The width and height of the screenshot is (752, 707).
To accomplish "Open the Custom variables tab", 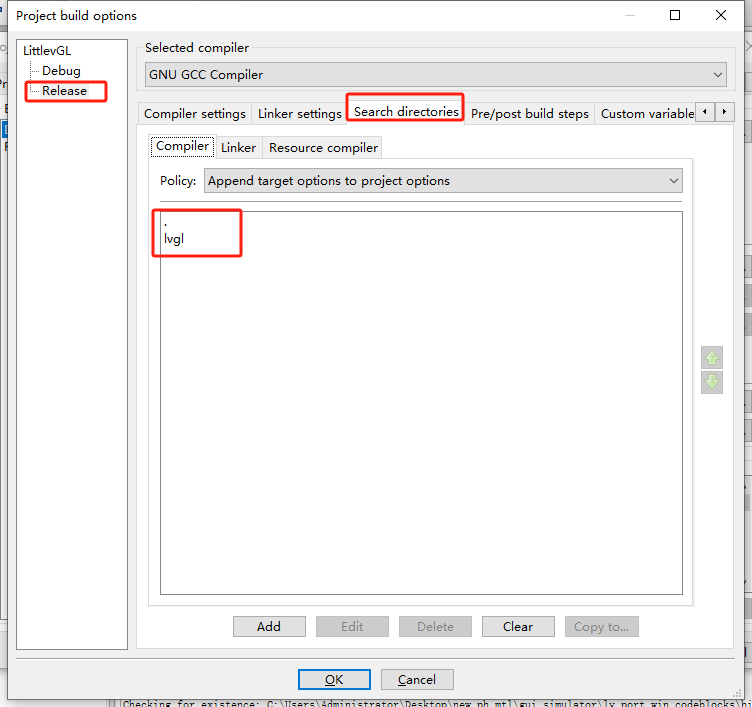I will (647, 114).
